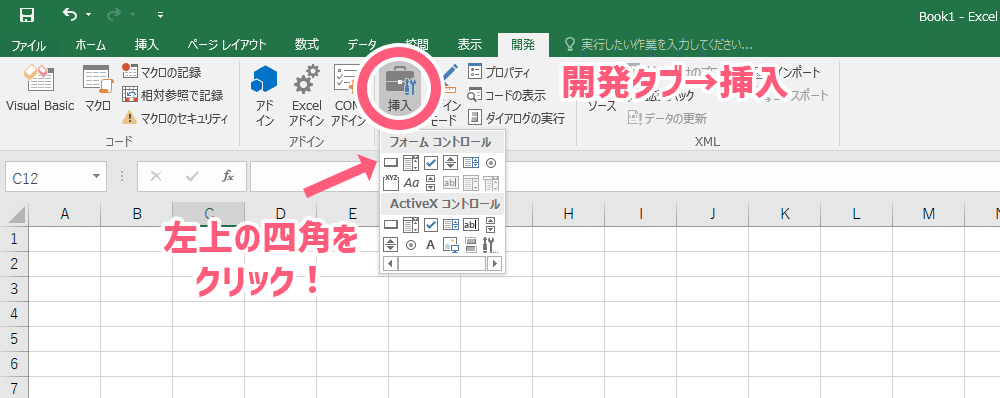This screenshot has height=398, width=1000.
Task: Select the Form Control Scroll Bar icon
Action: (430, 183)
